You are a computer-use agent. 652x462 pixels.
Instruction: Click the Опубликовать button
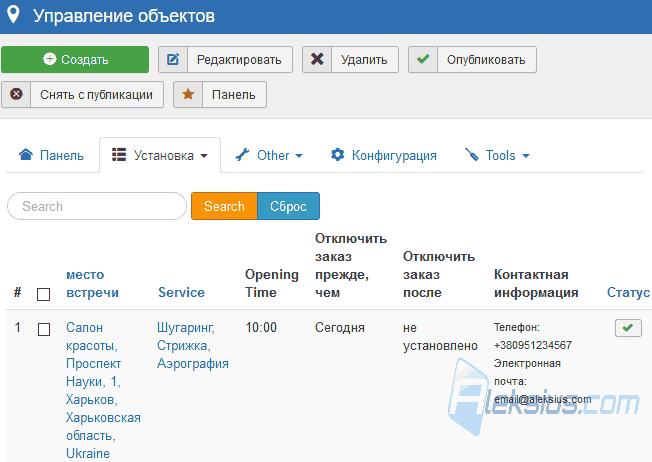click(472, 59)
